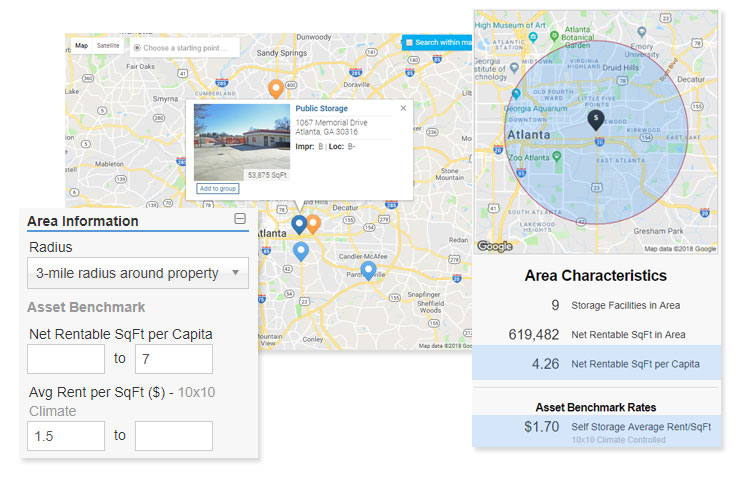Screen dimensions: 748x500
Task: Select the starting point radio option
Action: point(137,47)
